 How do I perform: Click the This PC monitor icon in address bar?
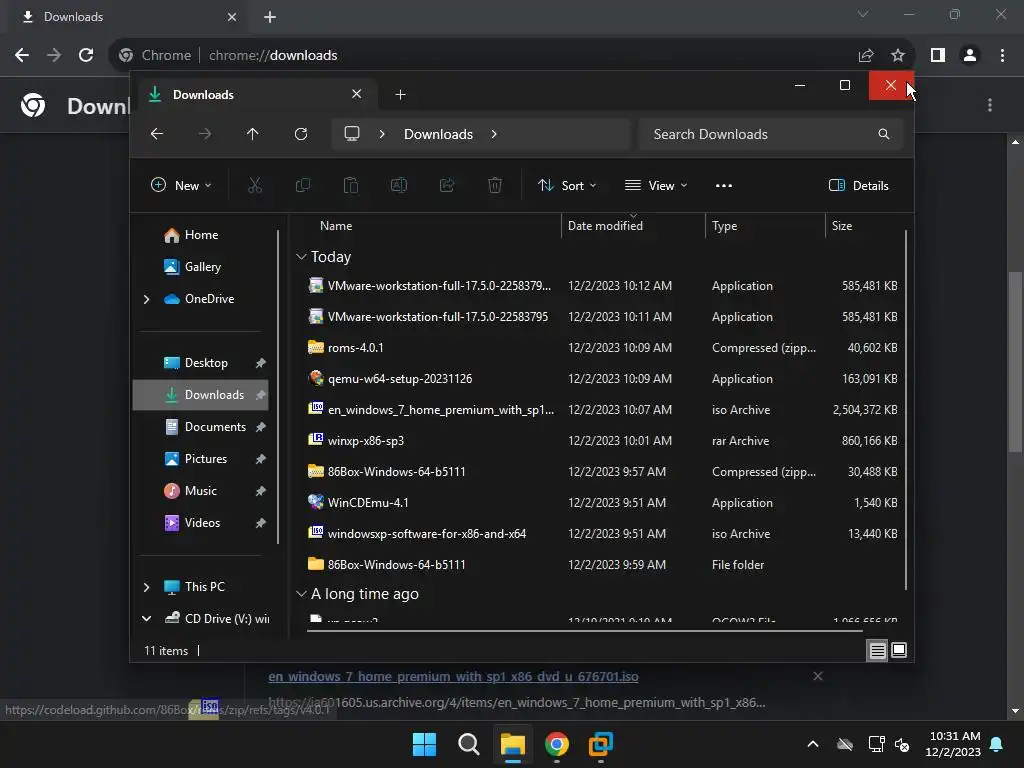pos(352,134)
